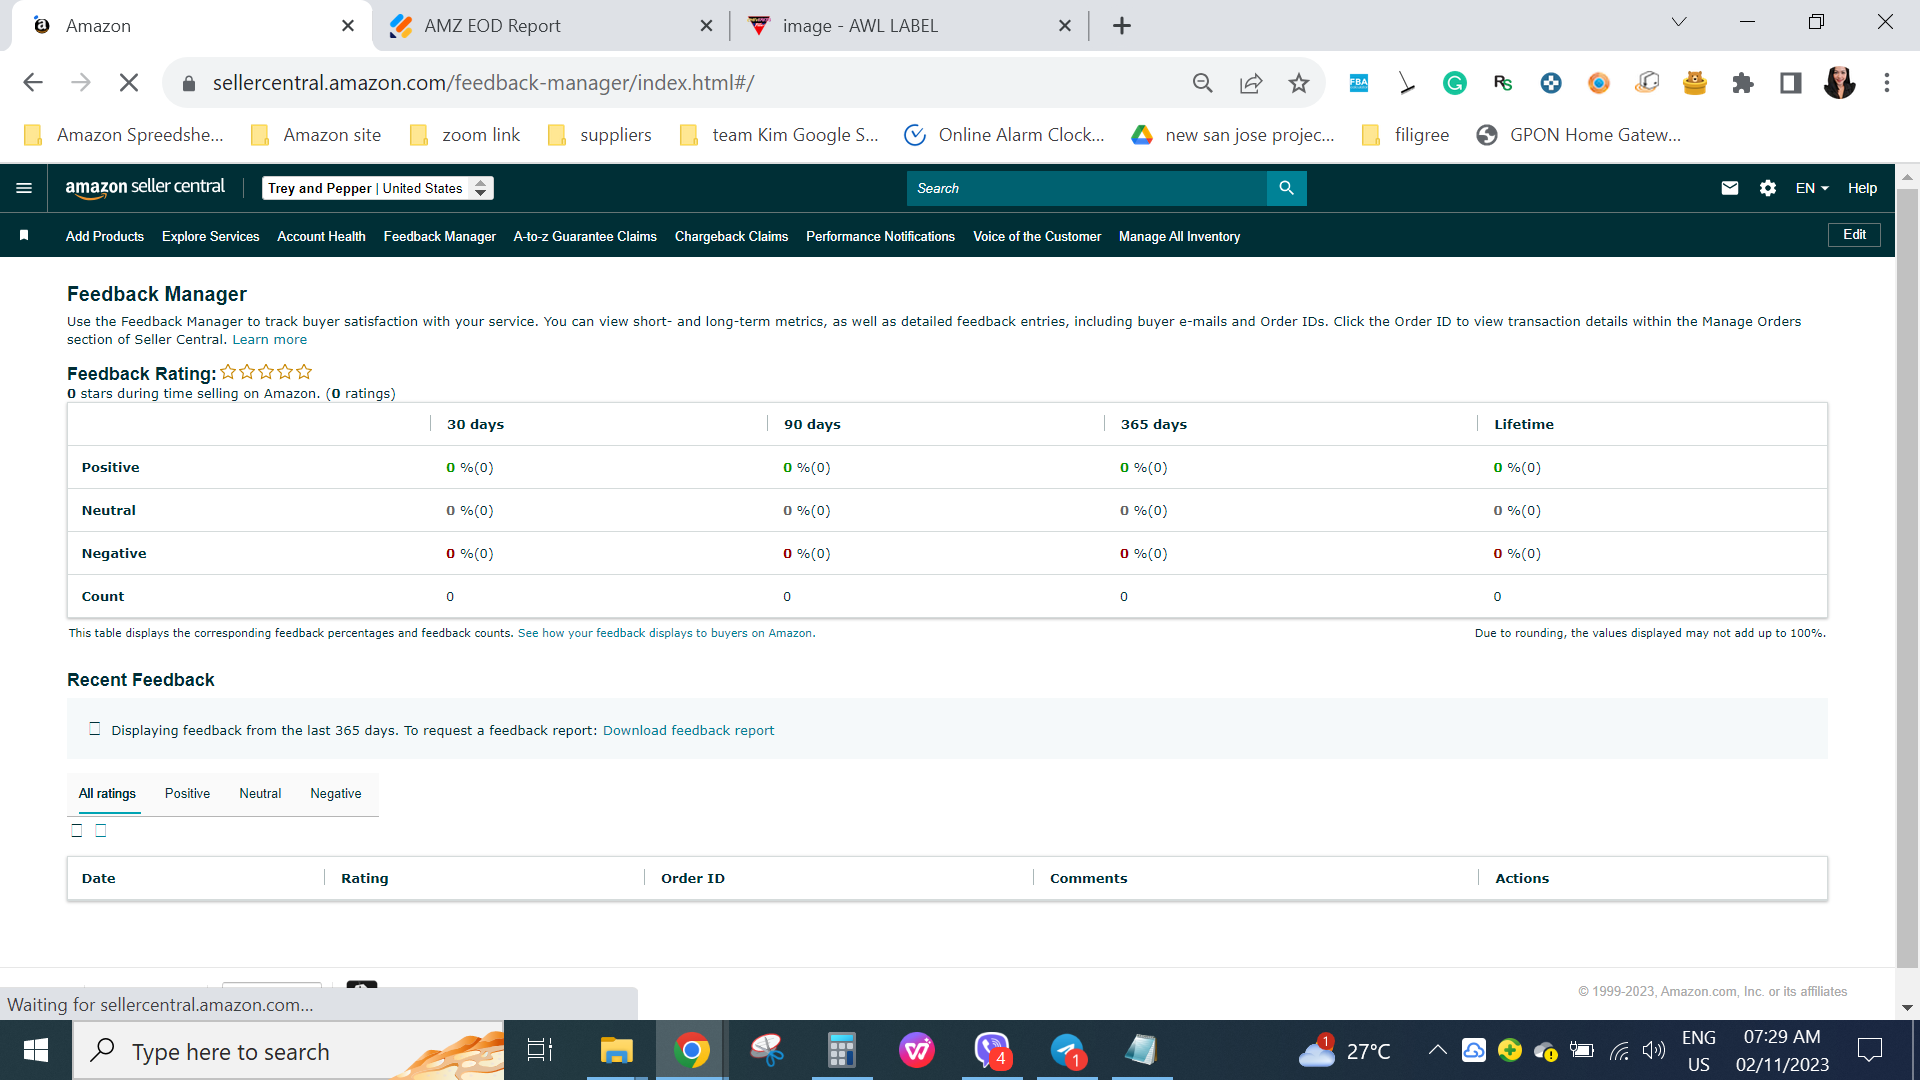The width and height of the screenshot is (1920, 1080).
Task: Open File Explorer from taskbar
Action: (617, 1051)
